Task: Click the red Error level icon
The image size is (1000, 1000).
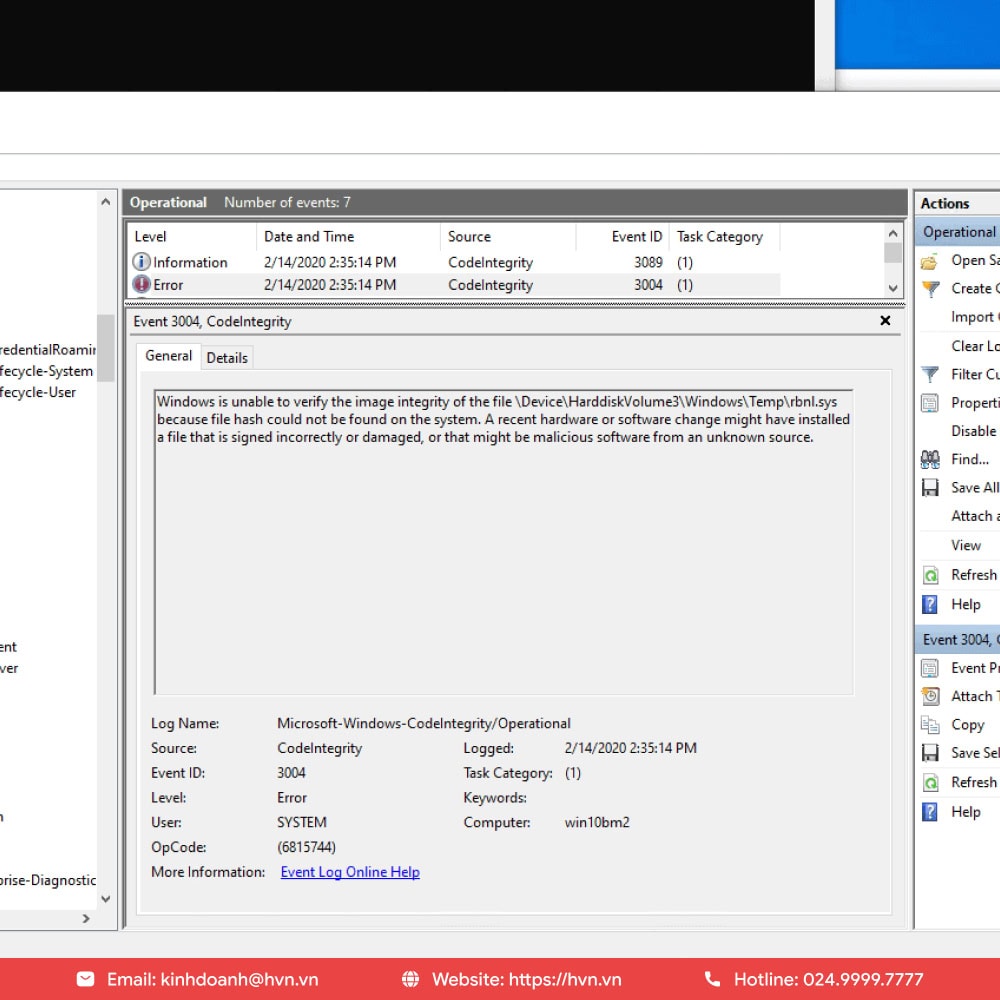Action: [x=141, y=284]
